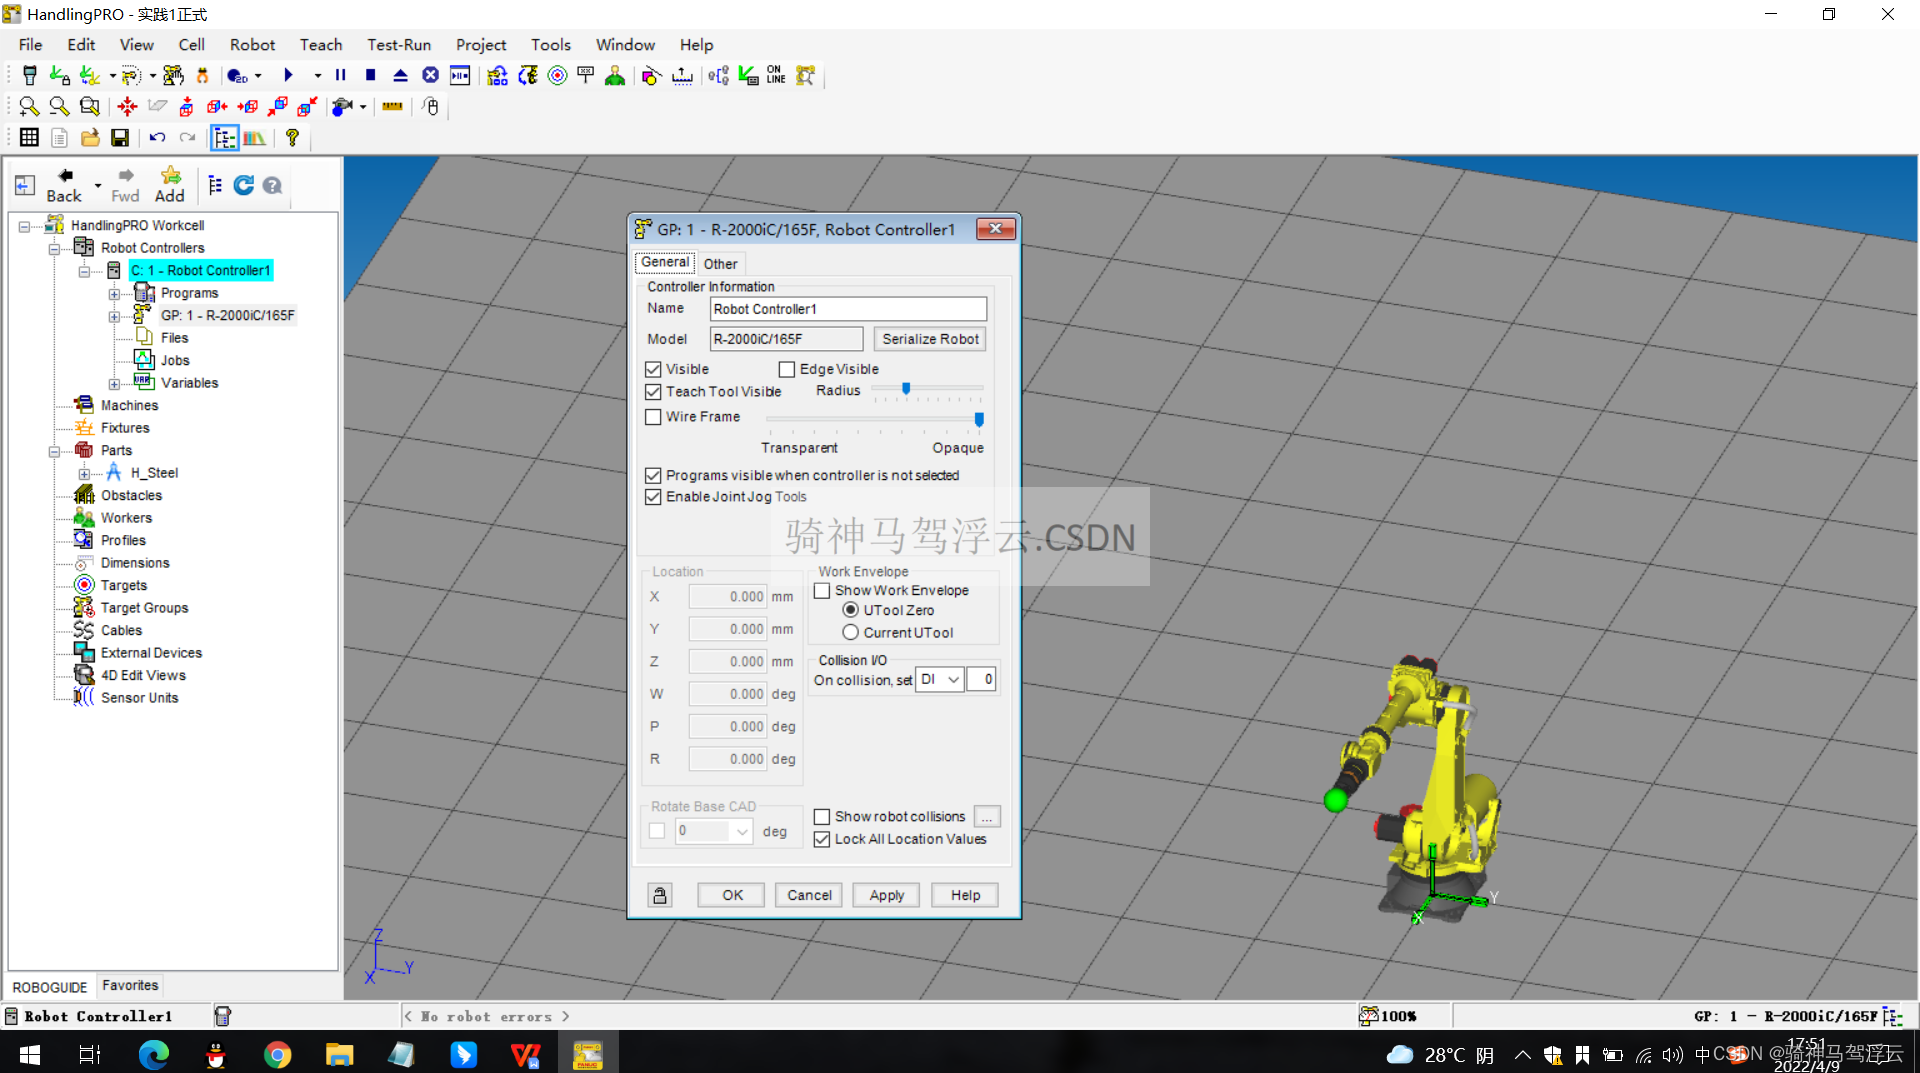Click the grid icon in third toolbar
The image size is (1920, 1073).
pyautogui.click(x=29, y=138)
